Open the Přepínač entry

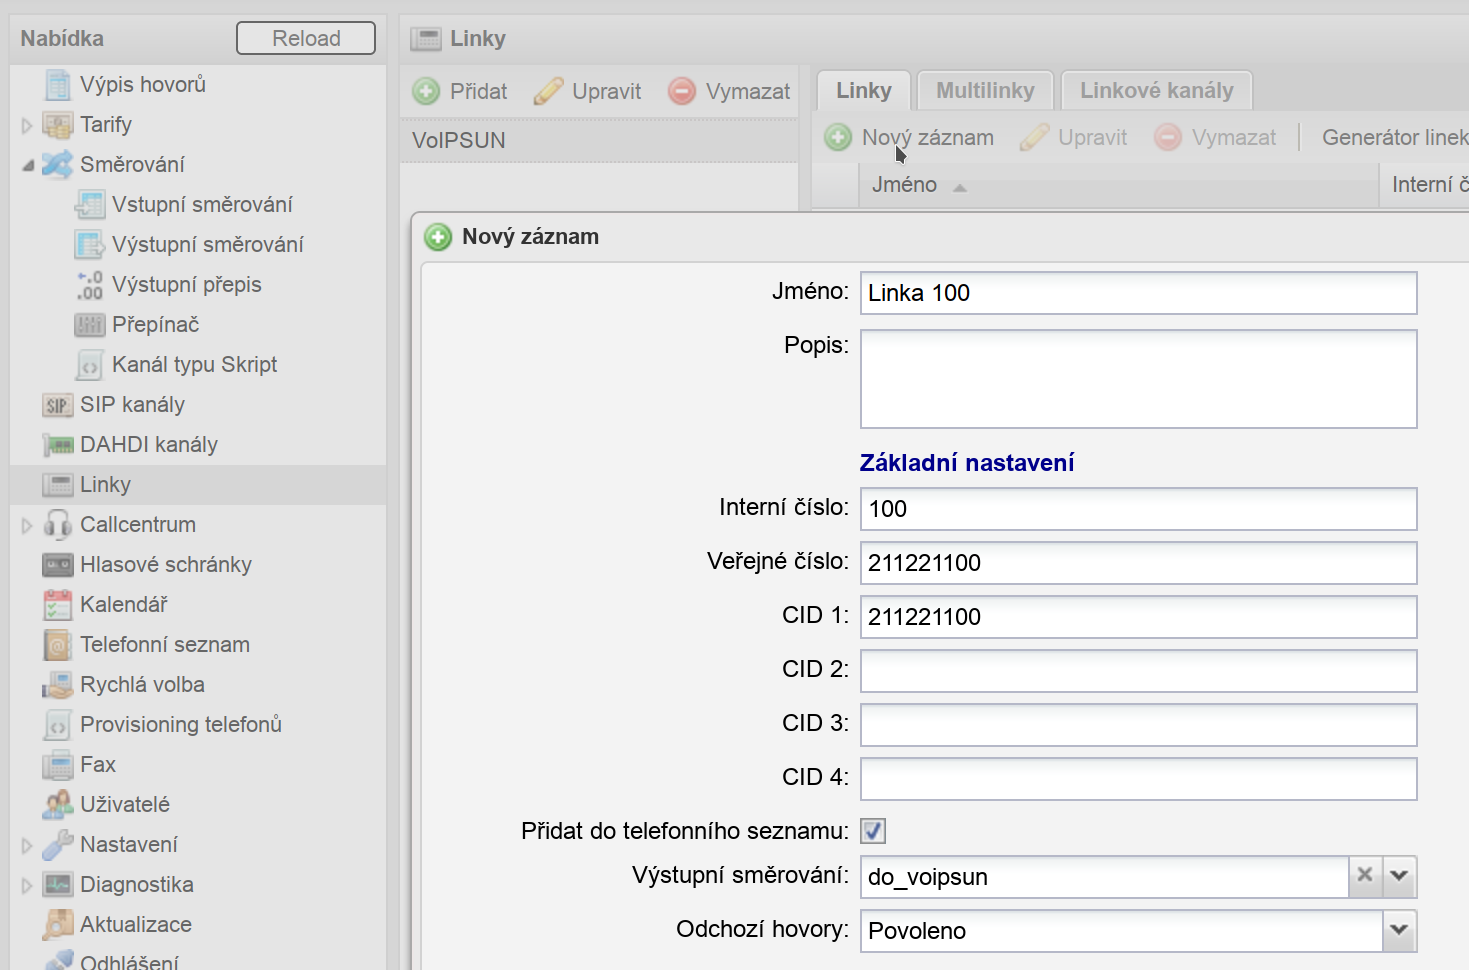[x=155, y=325]
